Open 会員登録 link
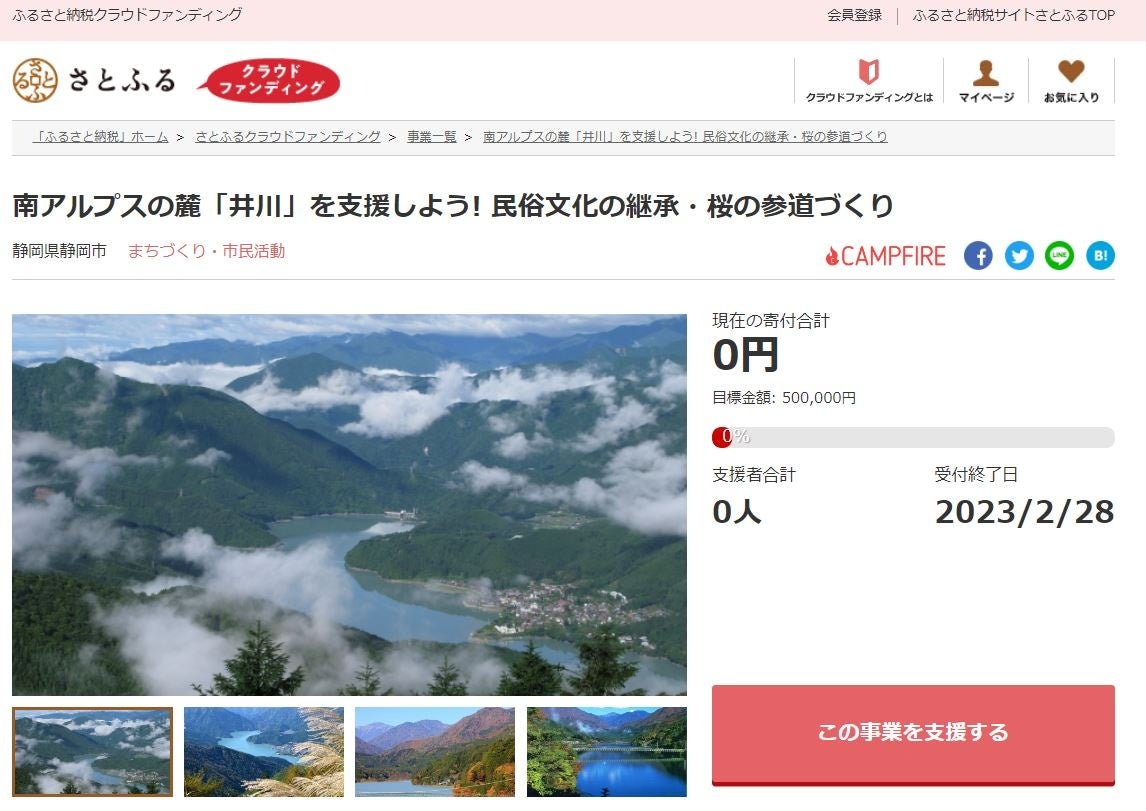 (854, 15)
